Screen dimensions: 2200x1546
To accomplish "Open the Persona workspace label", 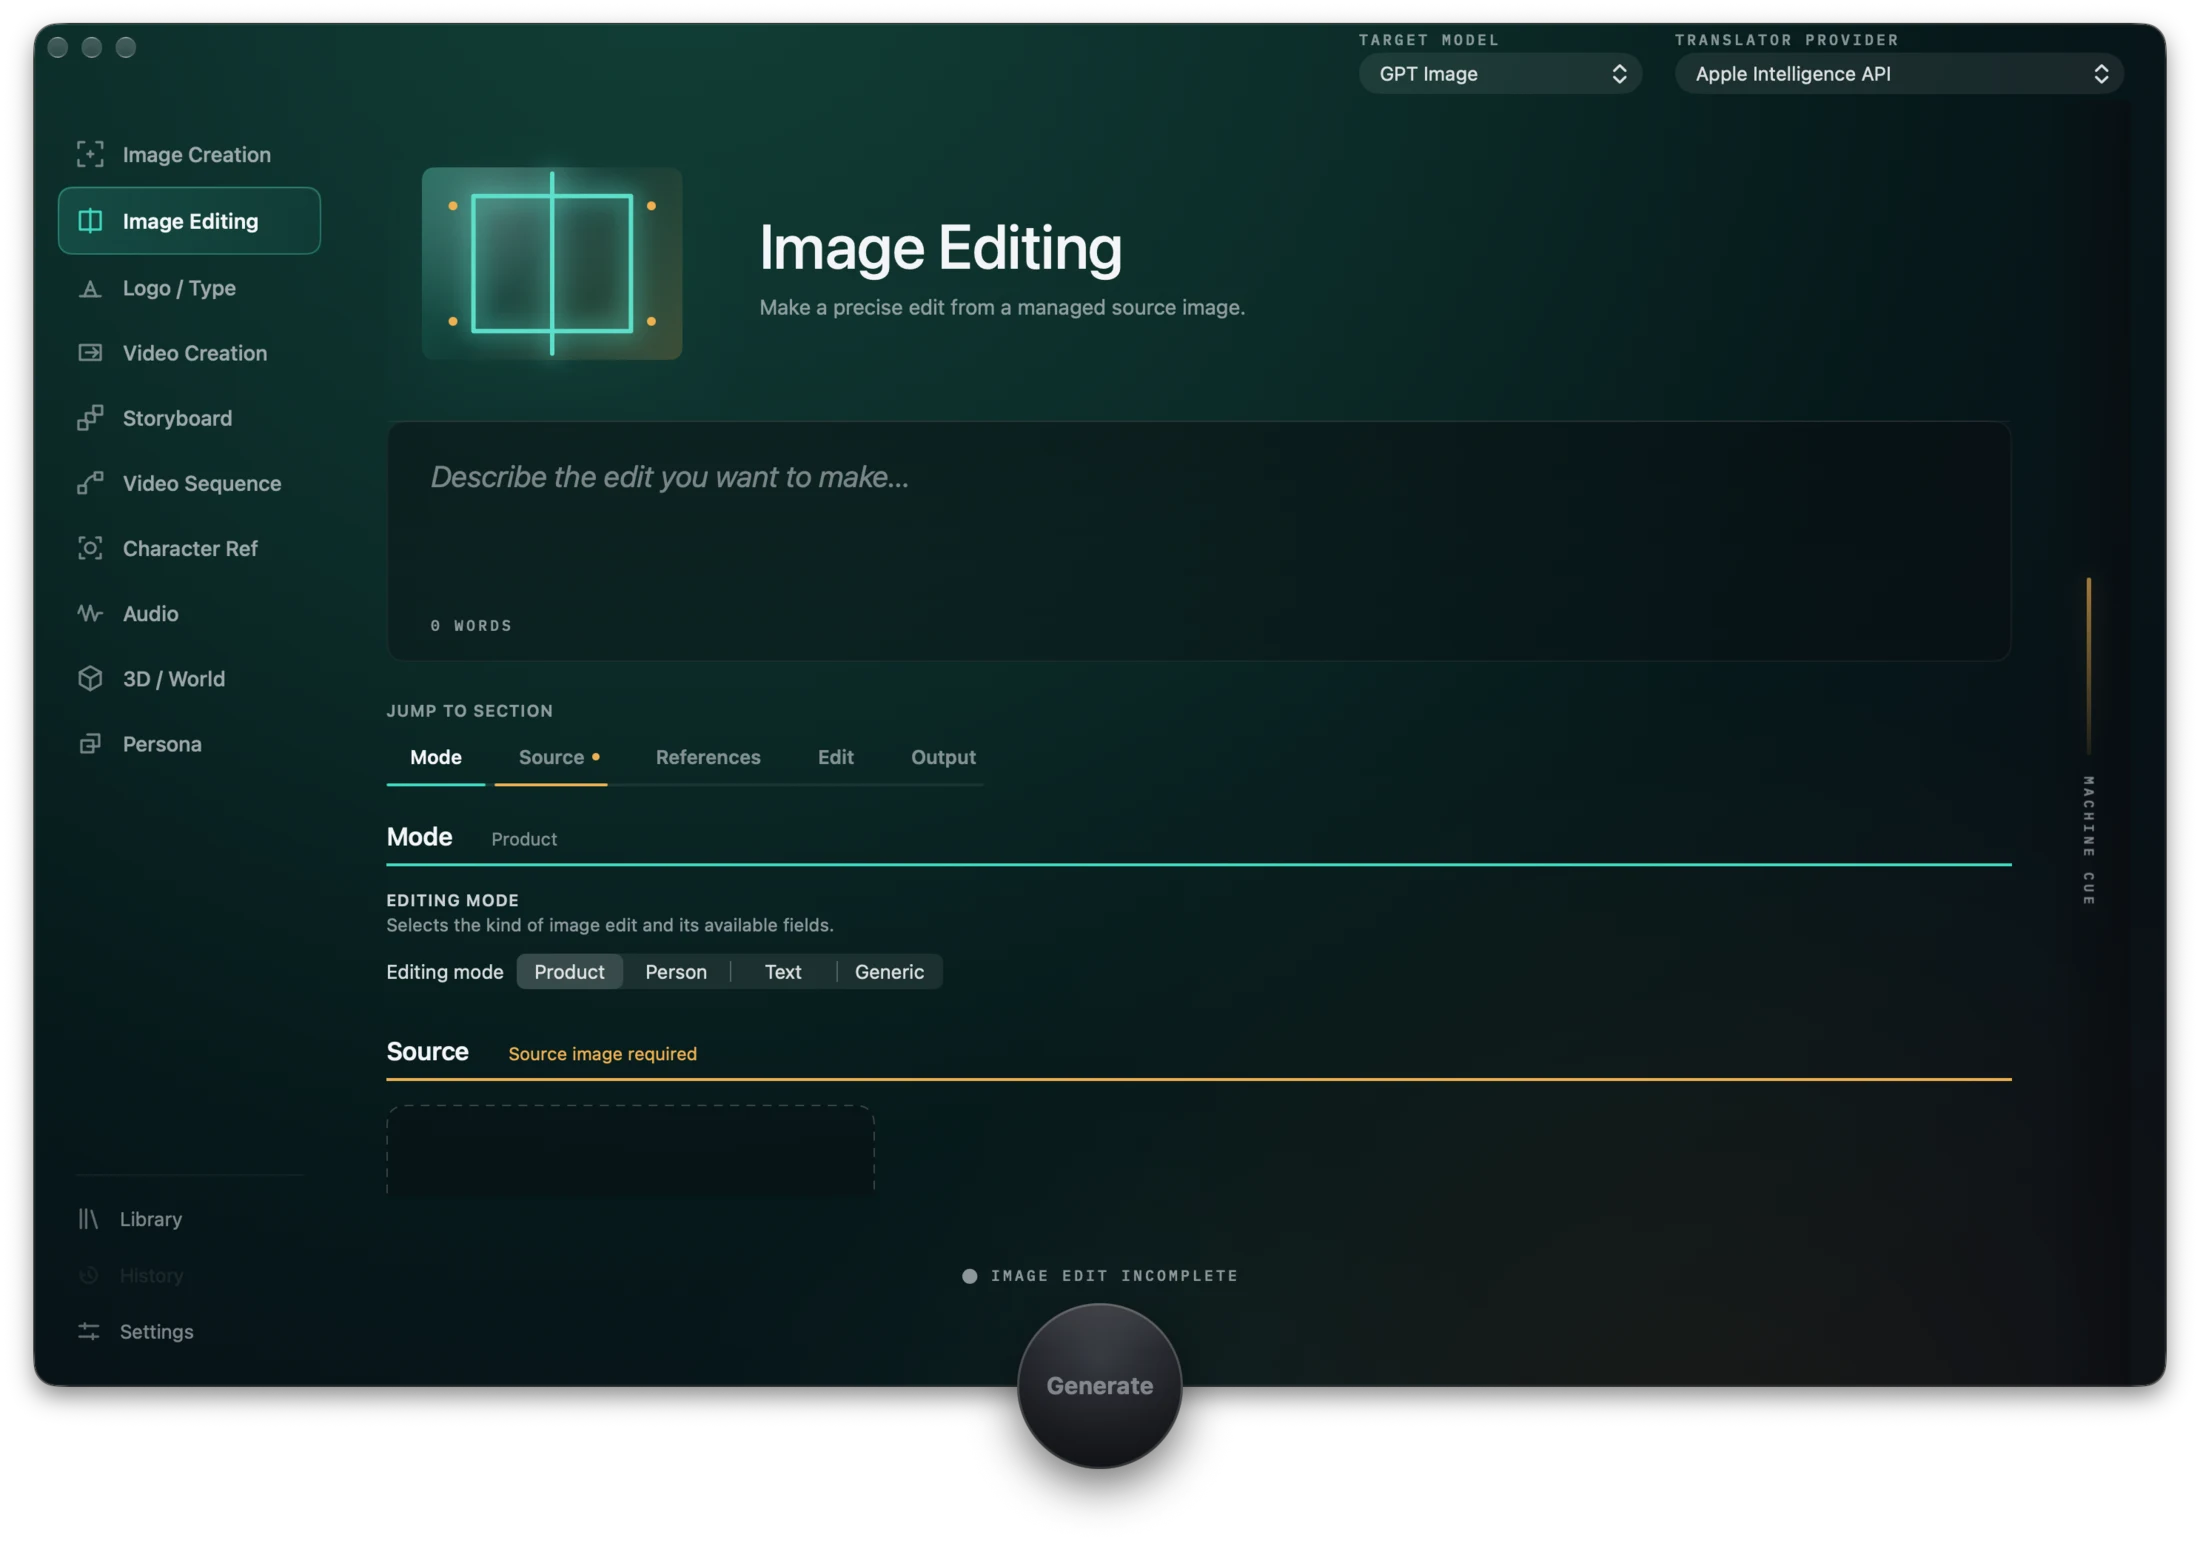I will click(161, 743).
